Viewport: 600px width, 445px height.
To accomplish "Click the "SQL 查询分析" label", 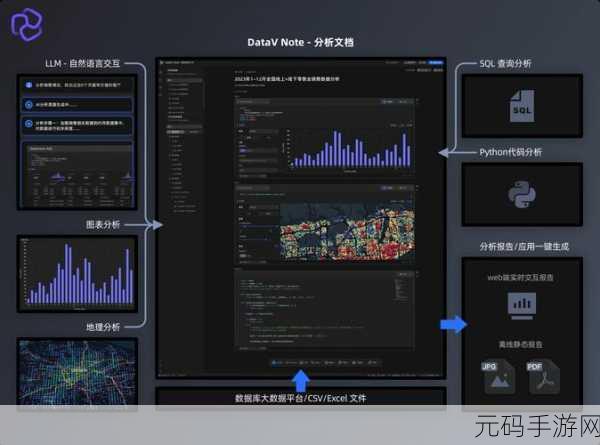I will coord(505,64).
